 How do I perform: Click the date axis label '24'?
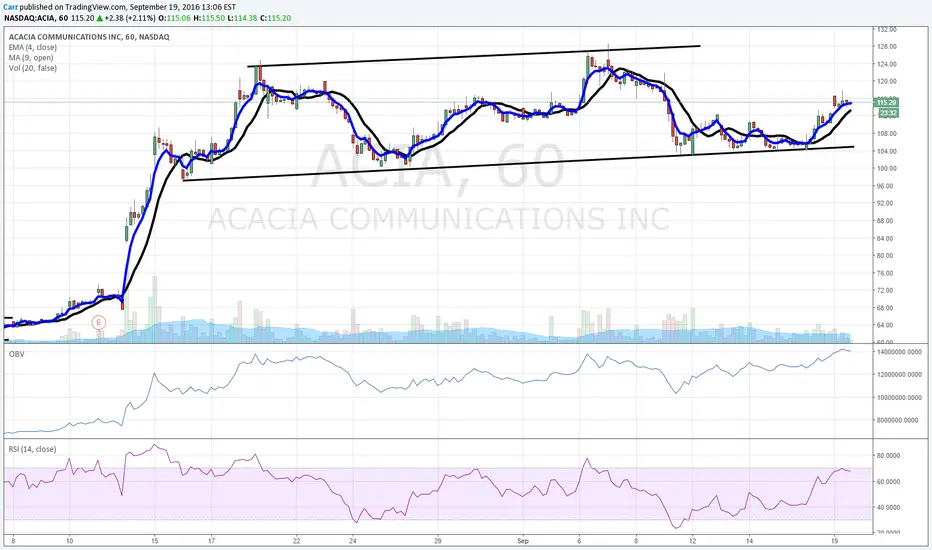[352, 541]
